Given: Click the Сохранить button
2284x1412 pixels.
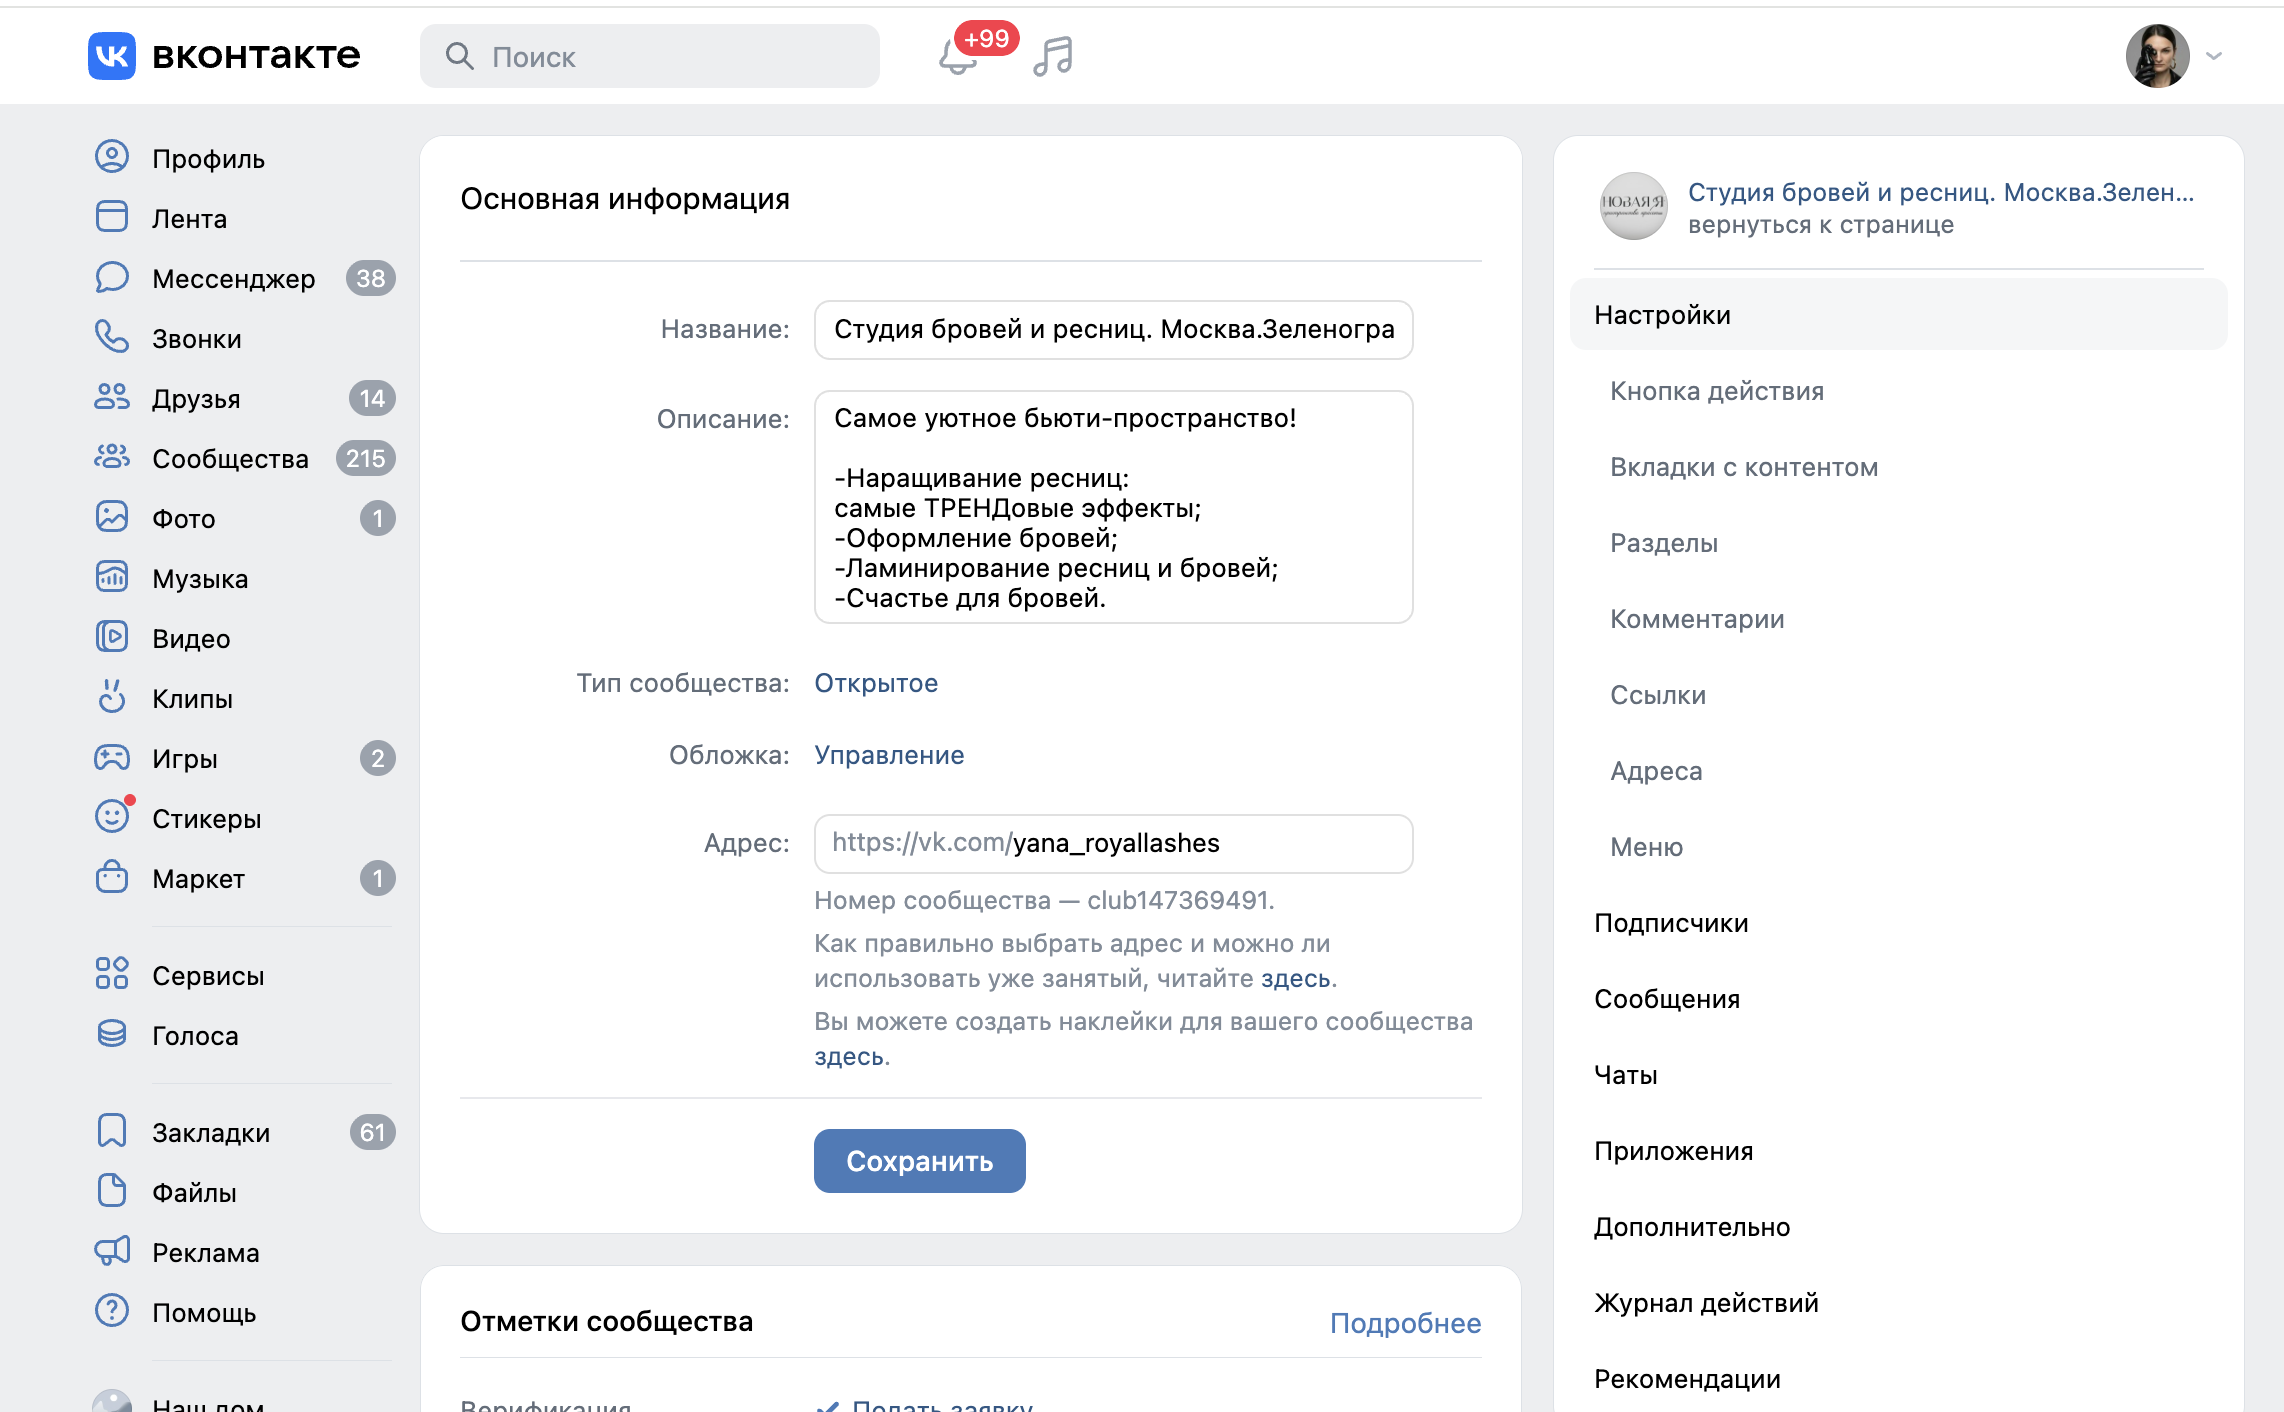Looking at the screenshot, I should pyautogui.click(x=920, y=1161).
